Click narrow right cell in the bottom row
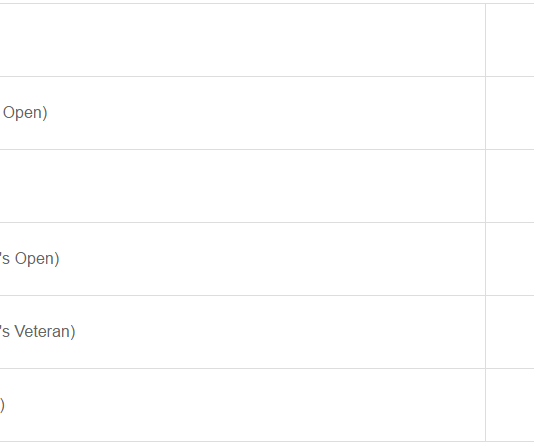The height and width of the screenshot is (446, 534). pos(510,405)
